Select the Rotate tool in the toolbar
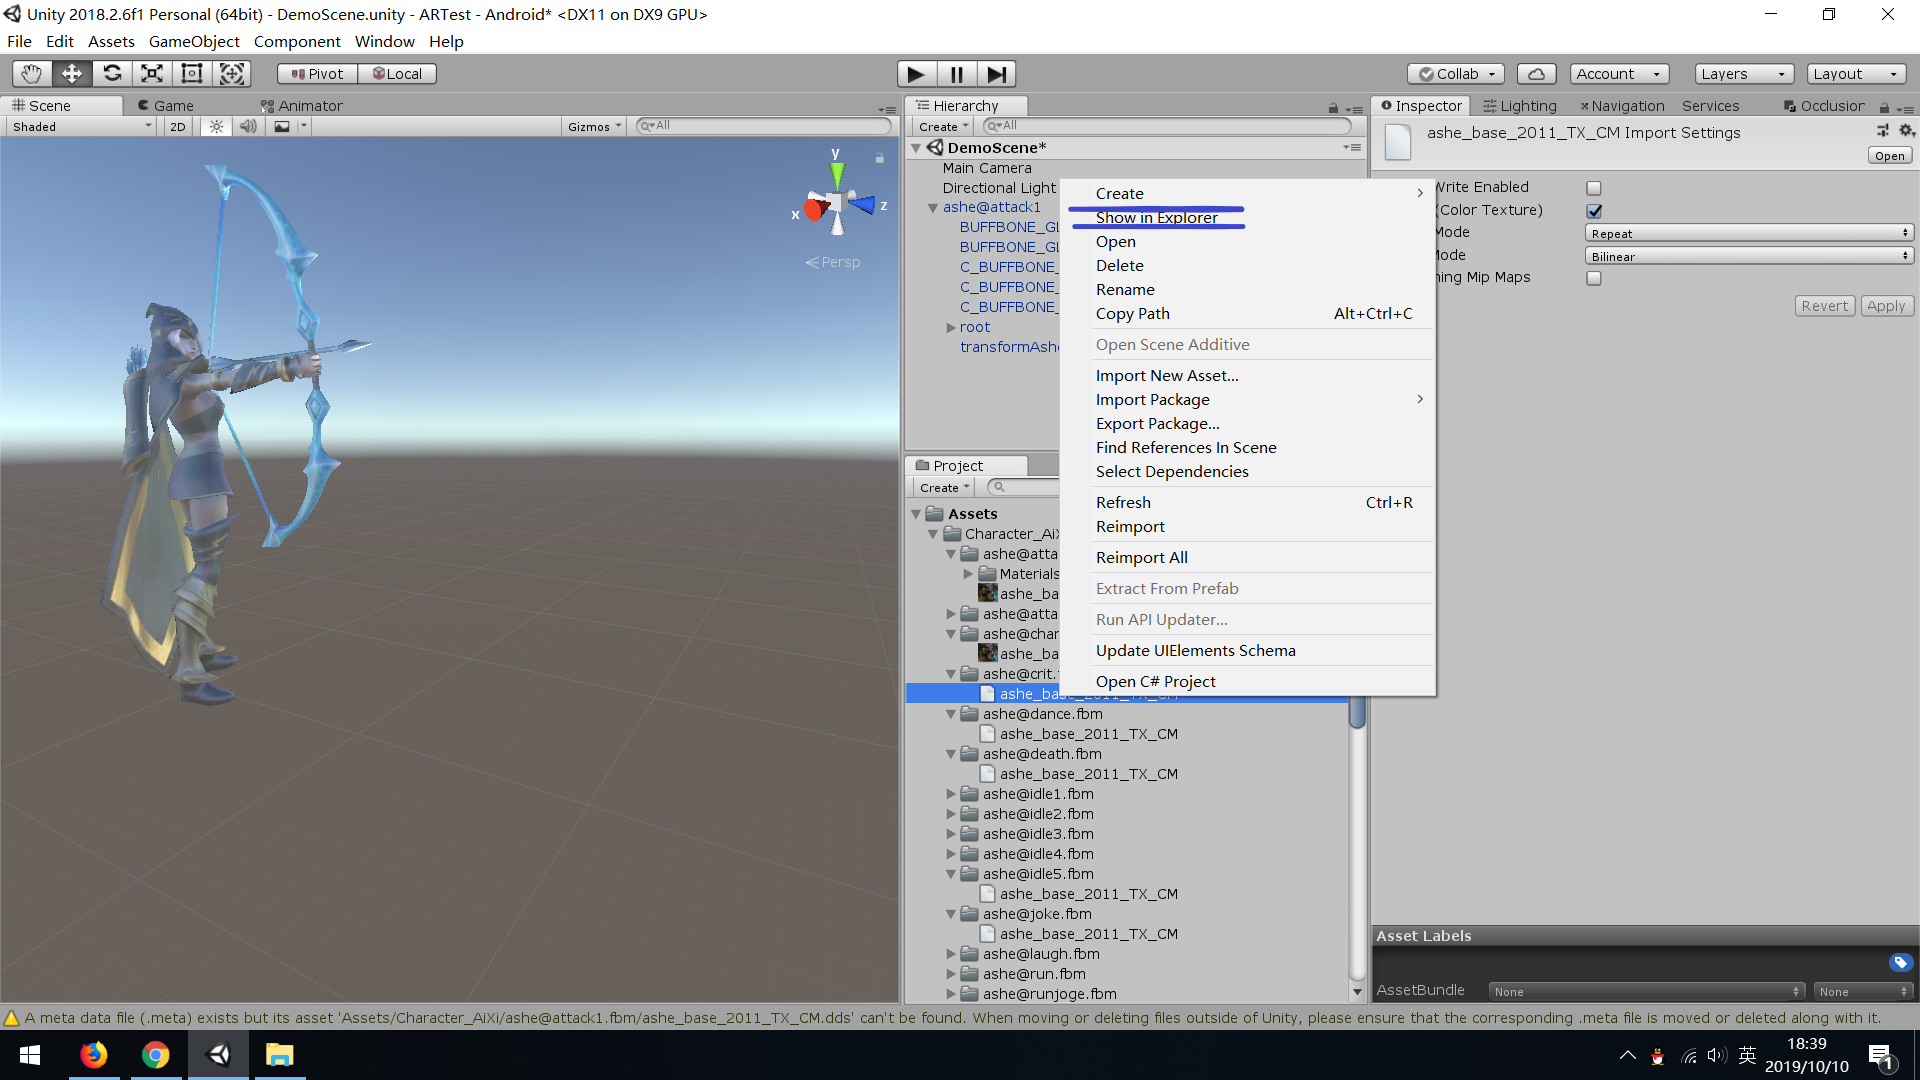Viewport: 1920px width, 1080px height. coord(111,73)
